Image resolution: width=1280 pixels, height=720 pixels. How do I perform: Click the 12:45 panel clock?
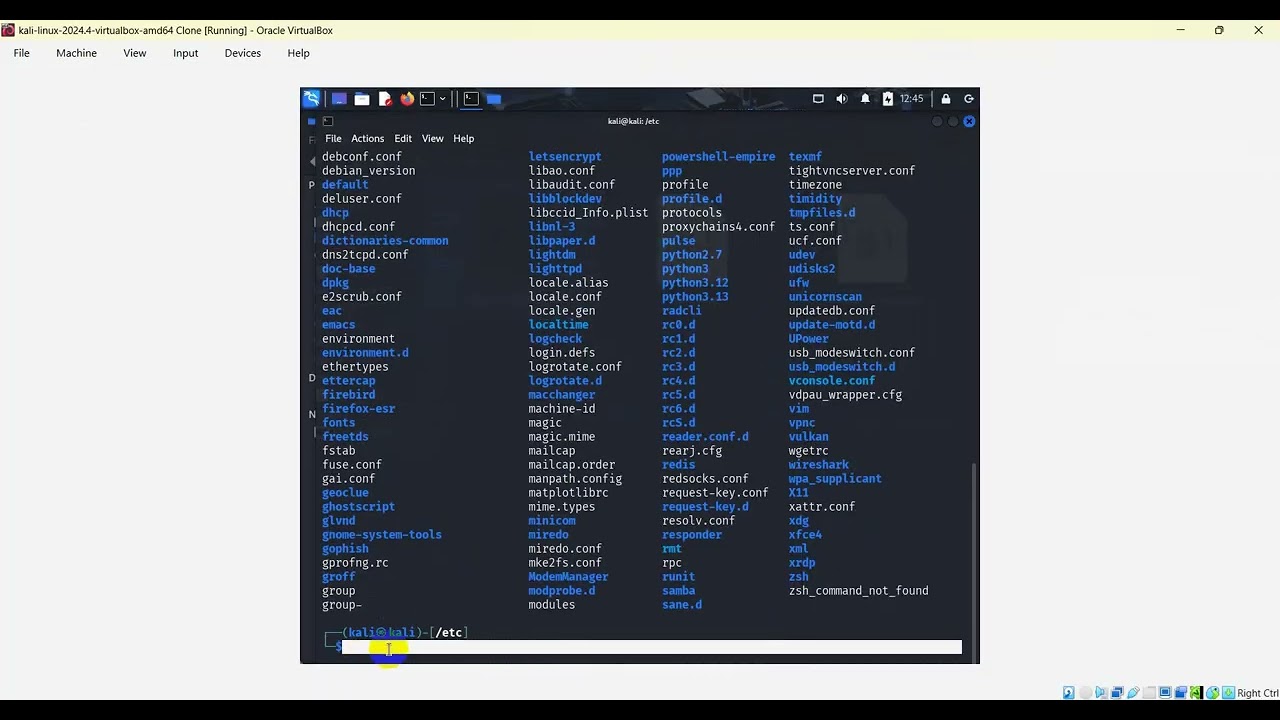point(911,99)
